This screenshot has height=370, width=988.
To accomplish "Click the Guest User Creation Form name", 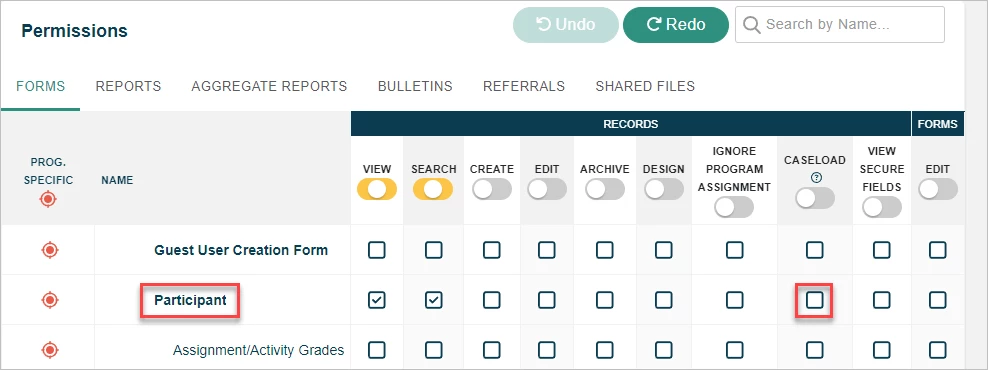I will [x=241, y=250].
